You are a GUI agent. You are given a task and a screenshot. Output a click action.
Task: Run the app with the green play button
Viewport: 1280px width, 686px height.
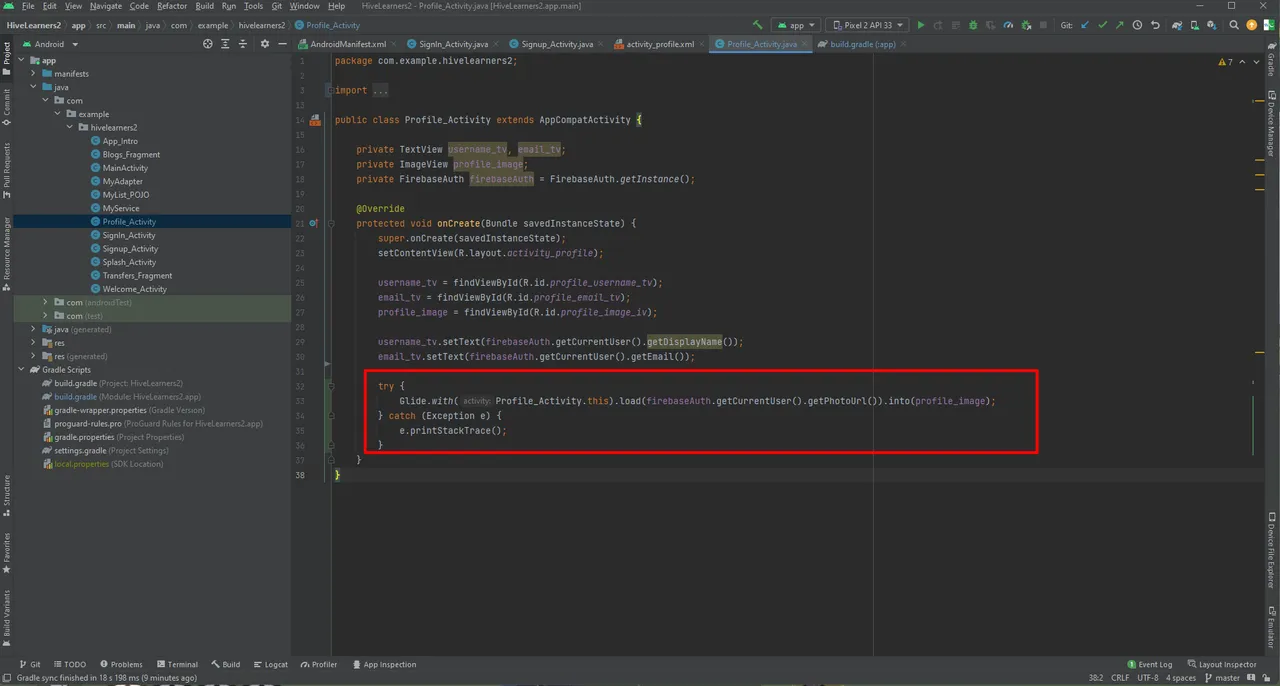click(x=921, y=25)
